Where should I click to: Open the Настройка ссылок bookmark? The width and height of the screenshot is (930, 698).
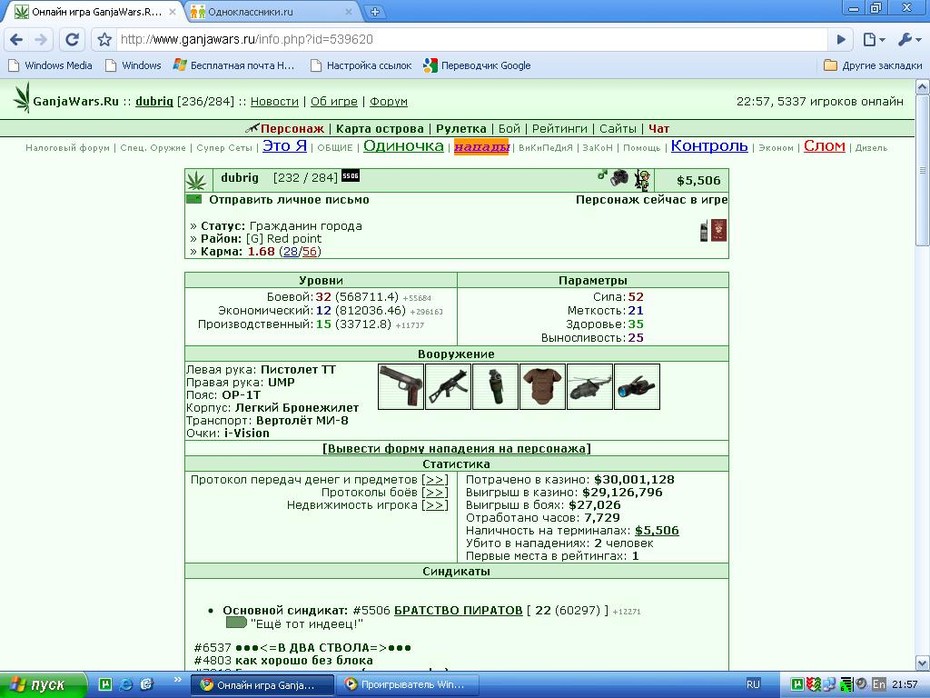(x=361, y=65)
